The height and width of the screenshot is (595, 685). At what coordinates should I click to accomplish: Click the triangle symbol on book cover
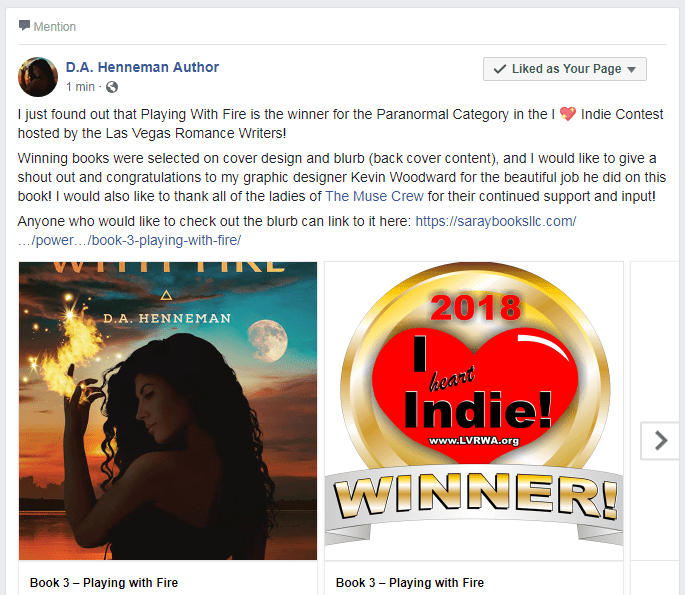166,296
